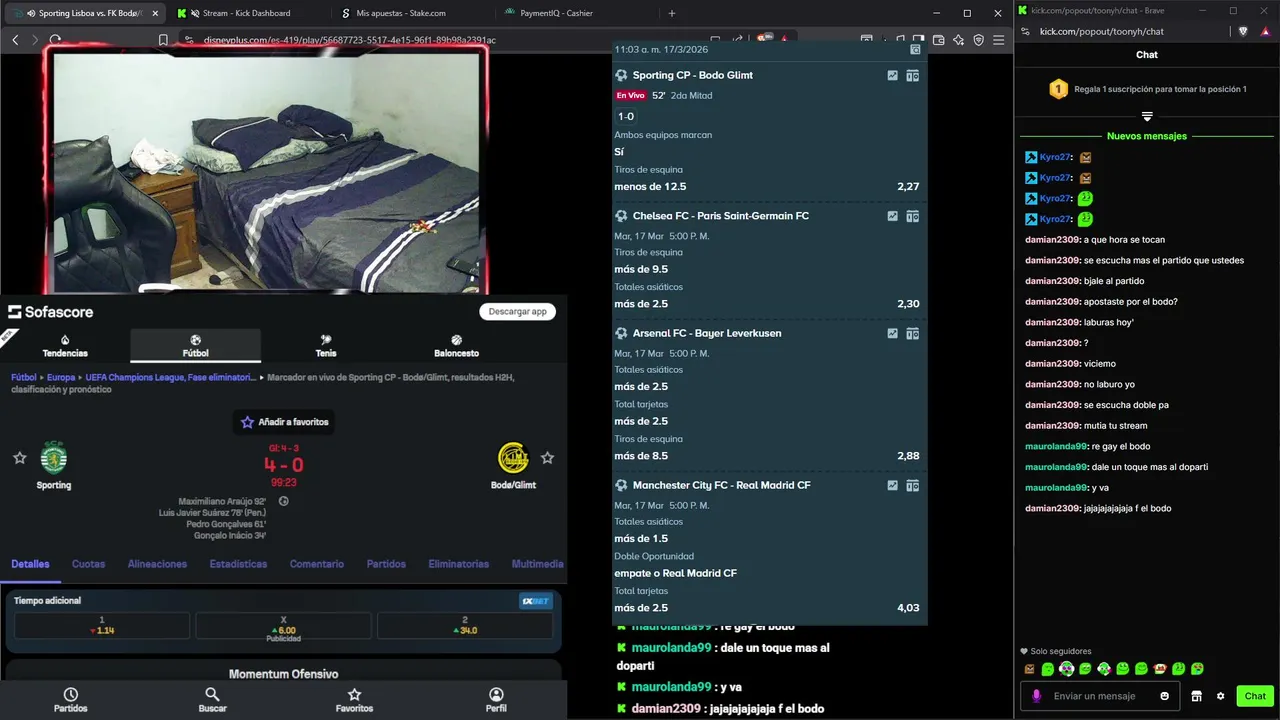Click Descargar app button on Sofascore
1280x720 pixels.
point(517,311)
